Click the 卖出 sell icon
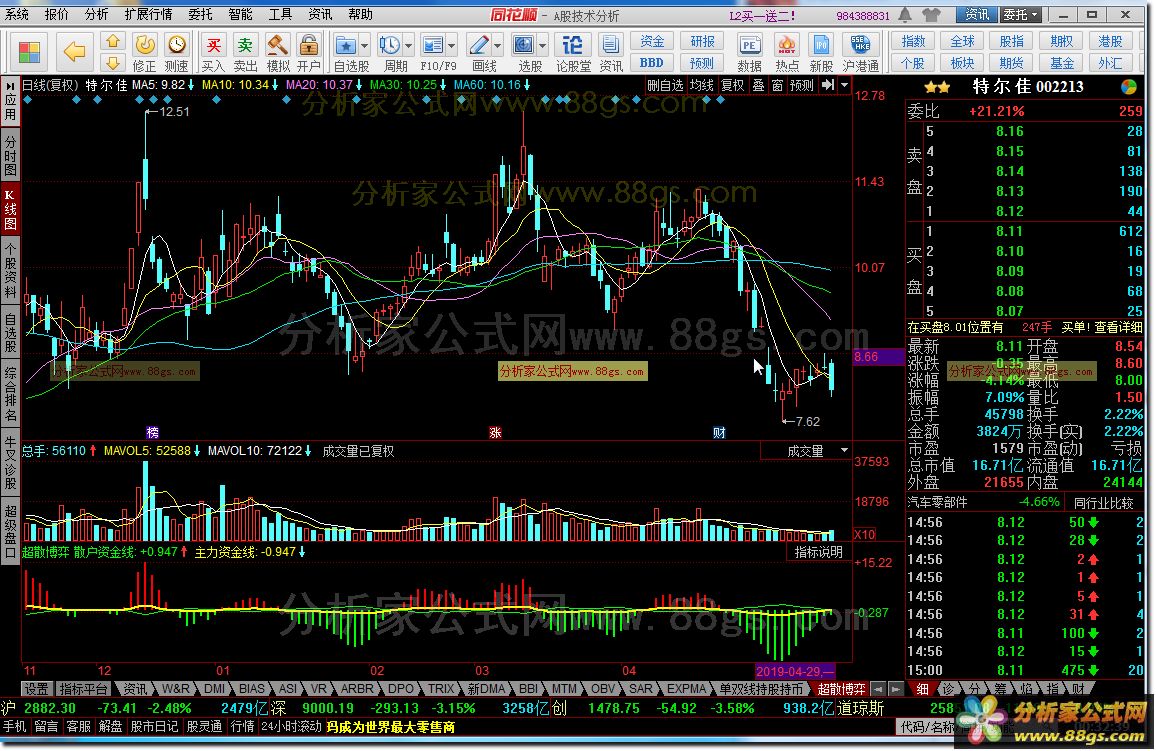This screenshot has width=1156, height=751. pos(245,53)
